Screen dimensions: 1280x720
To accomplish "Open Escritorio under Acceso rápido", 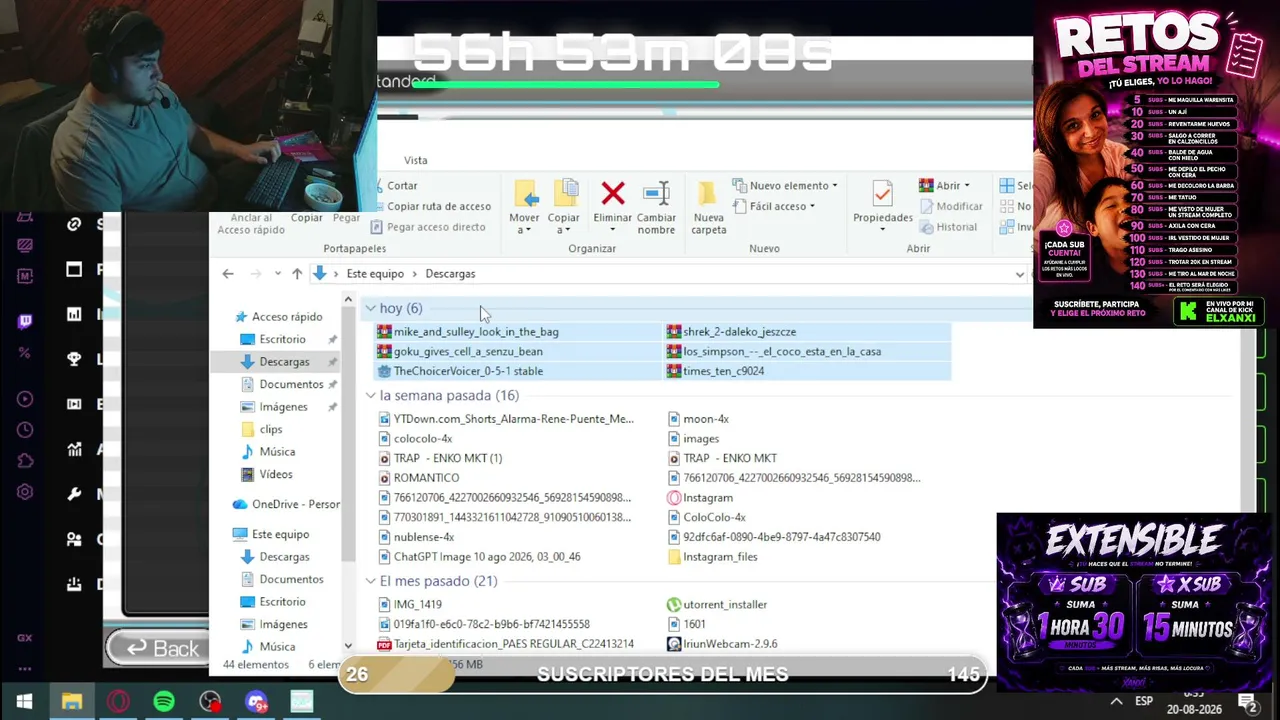I will [274, 340].
